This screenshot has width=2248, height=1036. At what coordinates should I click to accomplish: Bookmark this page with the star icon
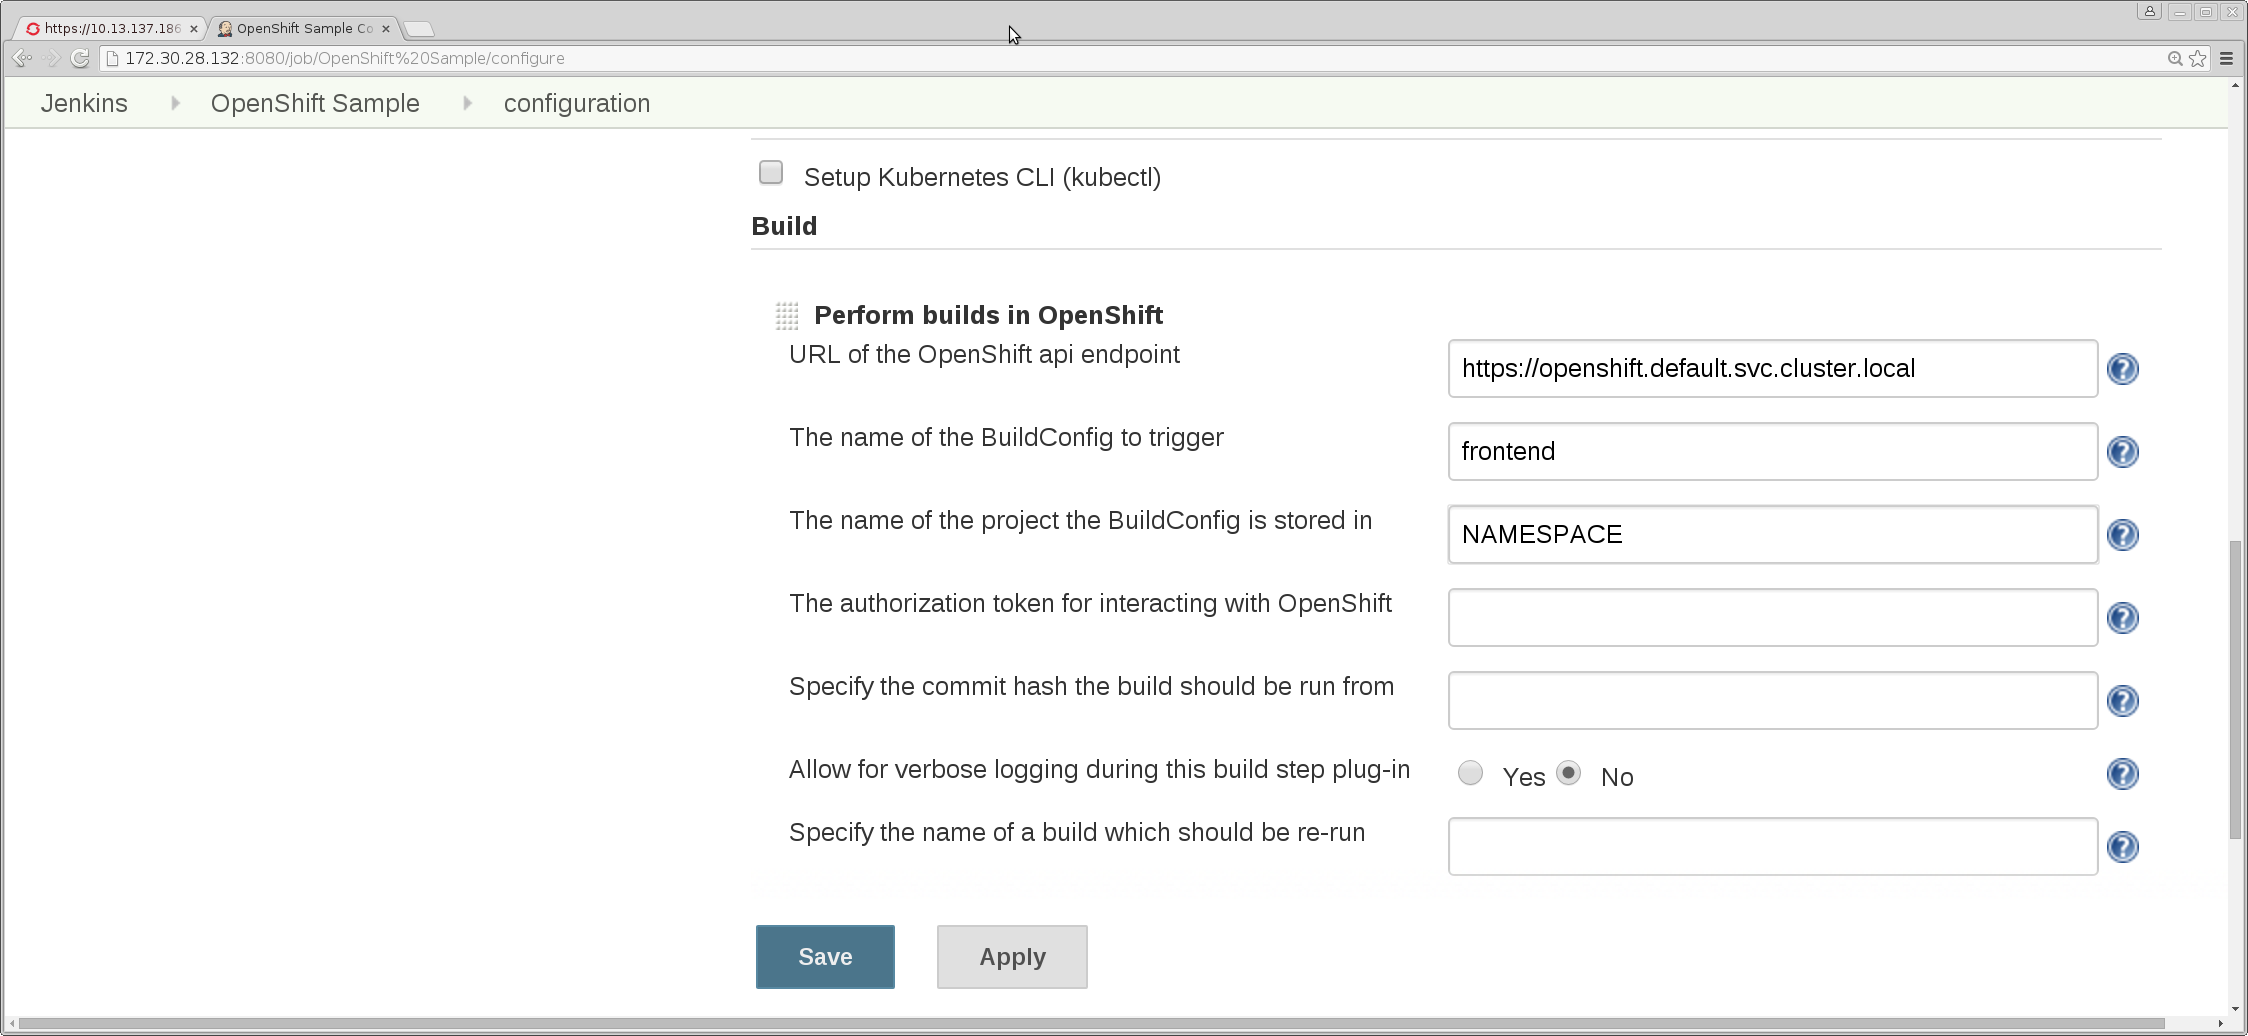point(2197,58)
